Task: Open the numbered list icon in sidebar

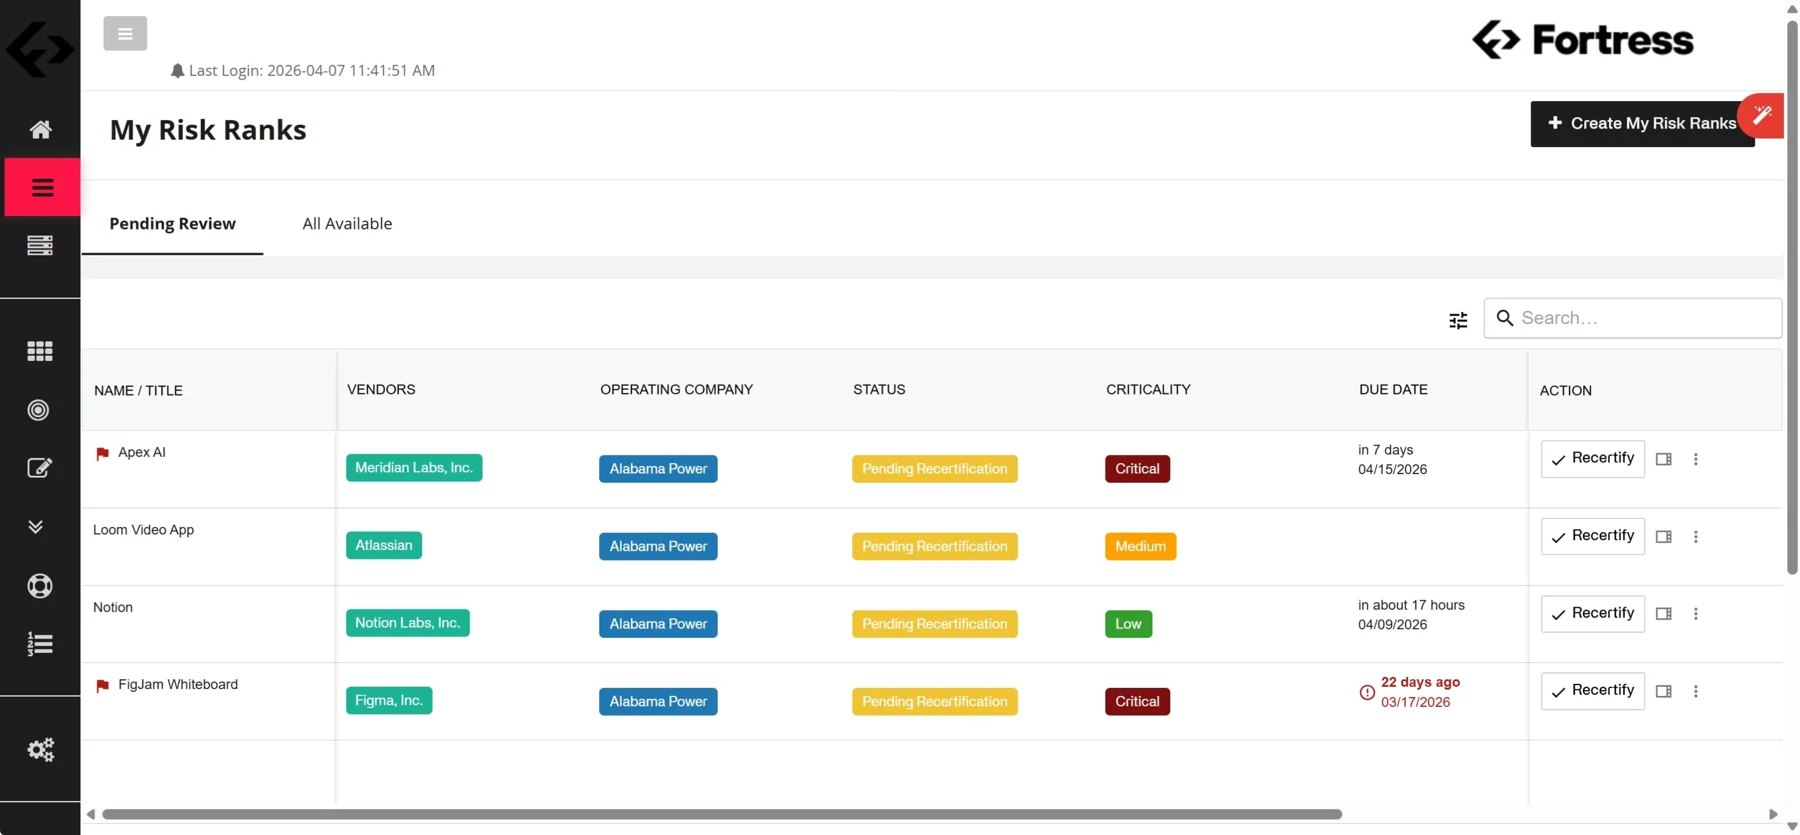Action: pos(40,644)
